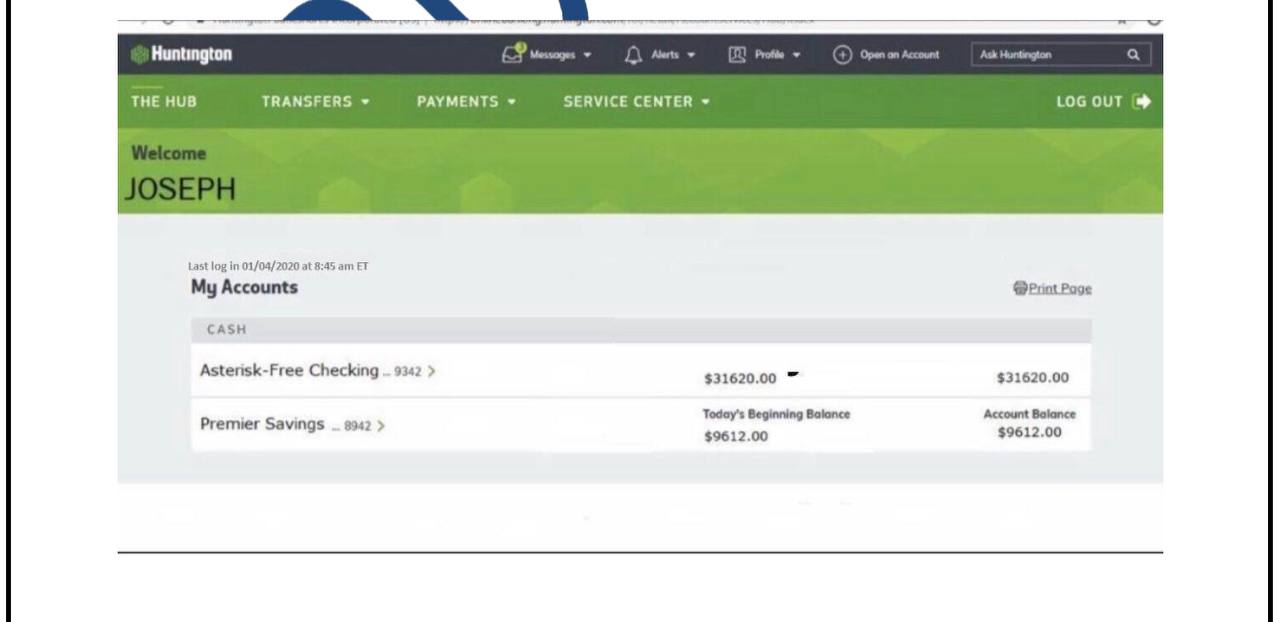The width and height of the screenshot is (1280, 622).
Task: Expand the Messages dropdown arrow
Action: [x=589, y=55]
